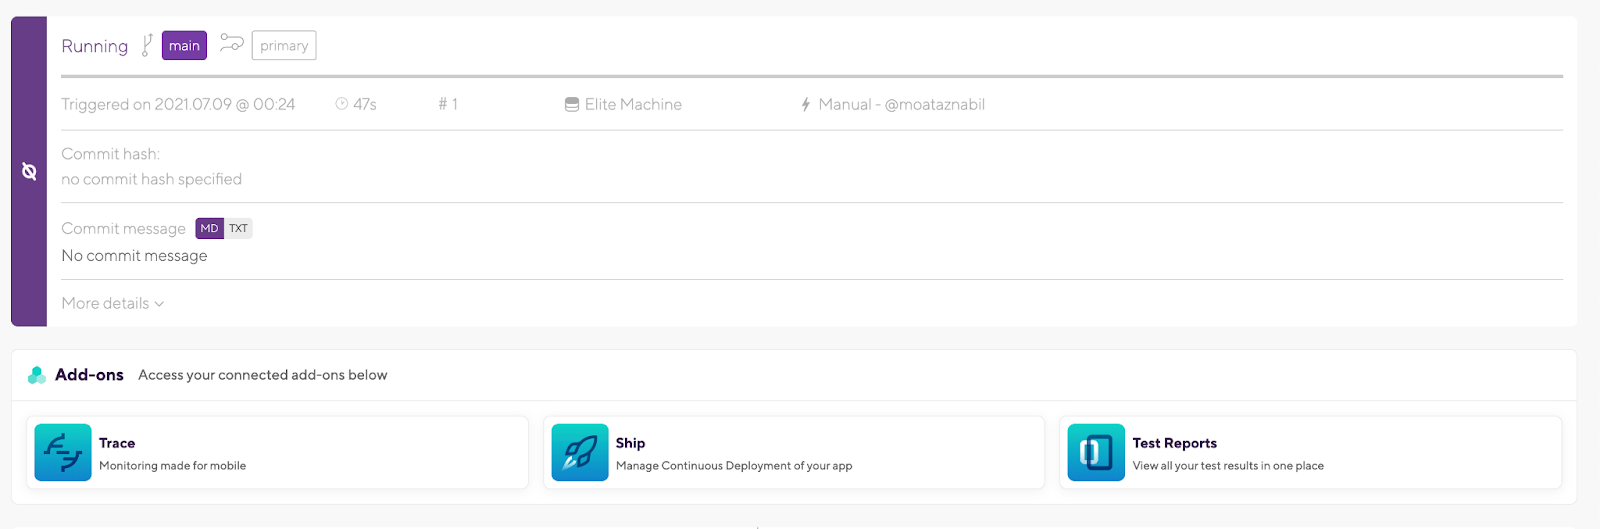Click 'View all your test results in one place'
This screenshot has width=1600, height=529.
(1228, 466)
